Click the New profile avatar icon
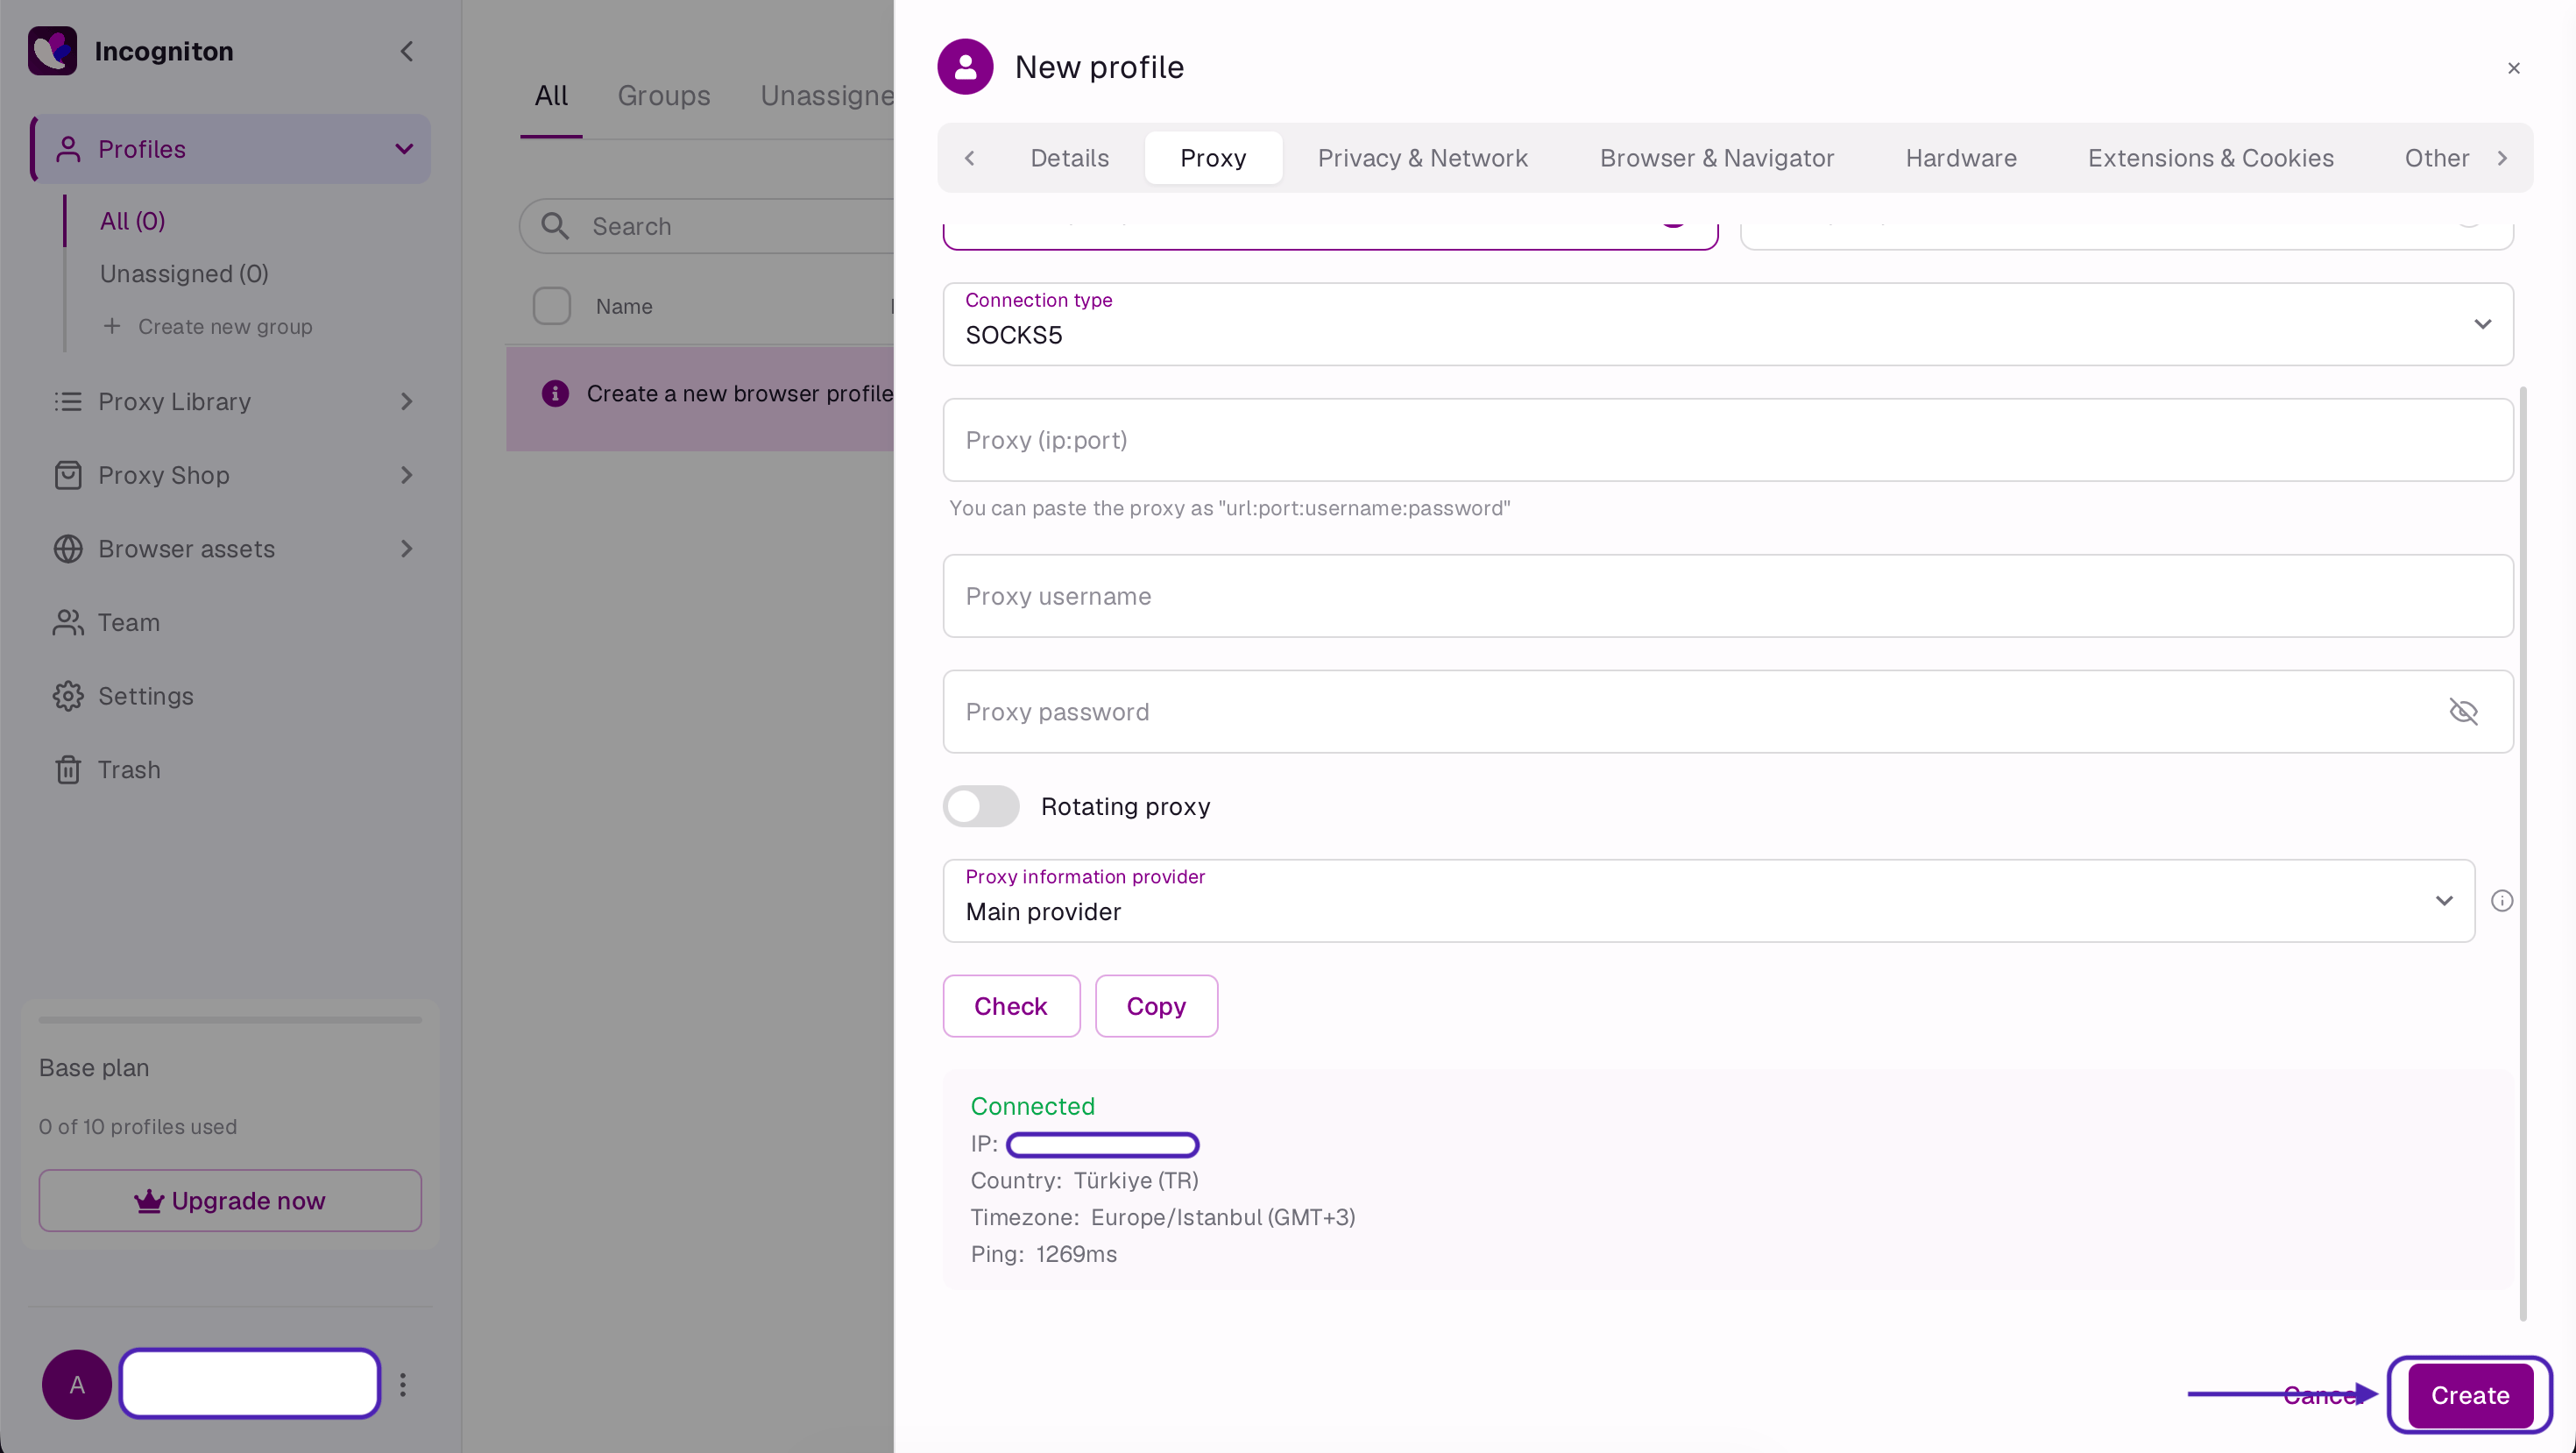 click(x=965, y=67)
